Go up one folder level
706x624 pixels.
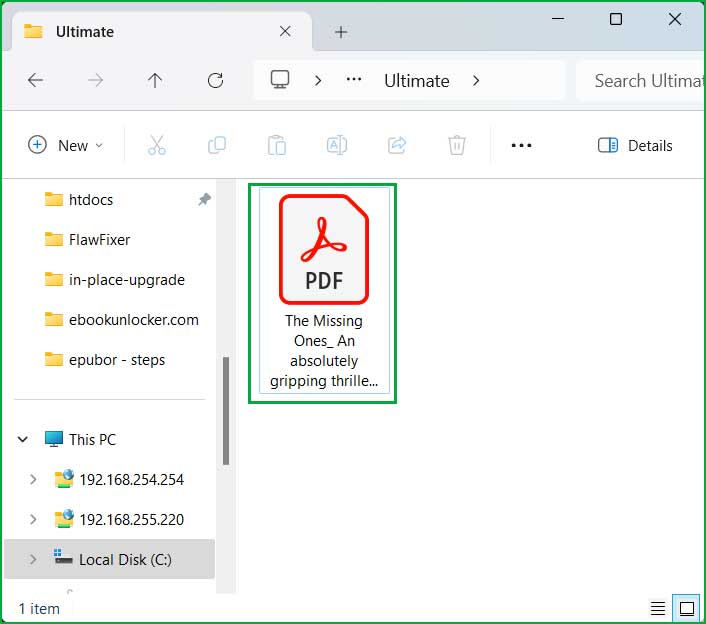coord(155,81)
